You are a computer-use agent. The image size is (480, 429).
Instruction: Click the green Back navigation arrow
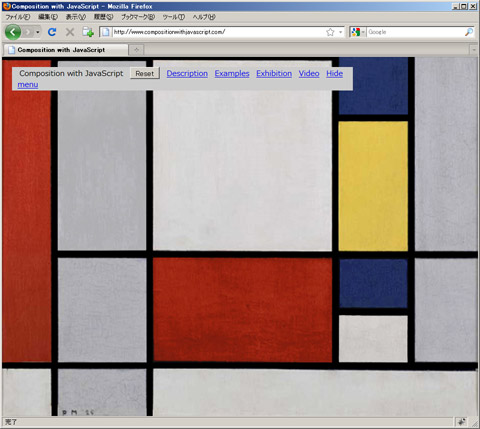pyautogui.click(x=13, y=32)
